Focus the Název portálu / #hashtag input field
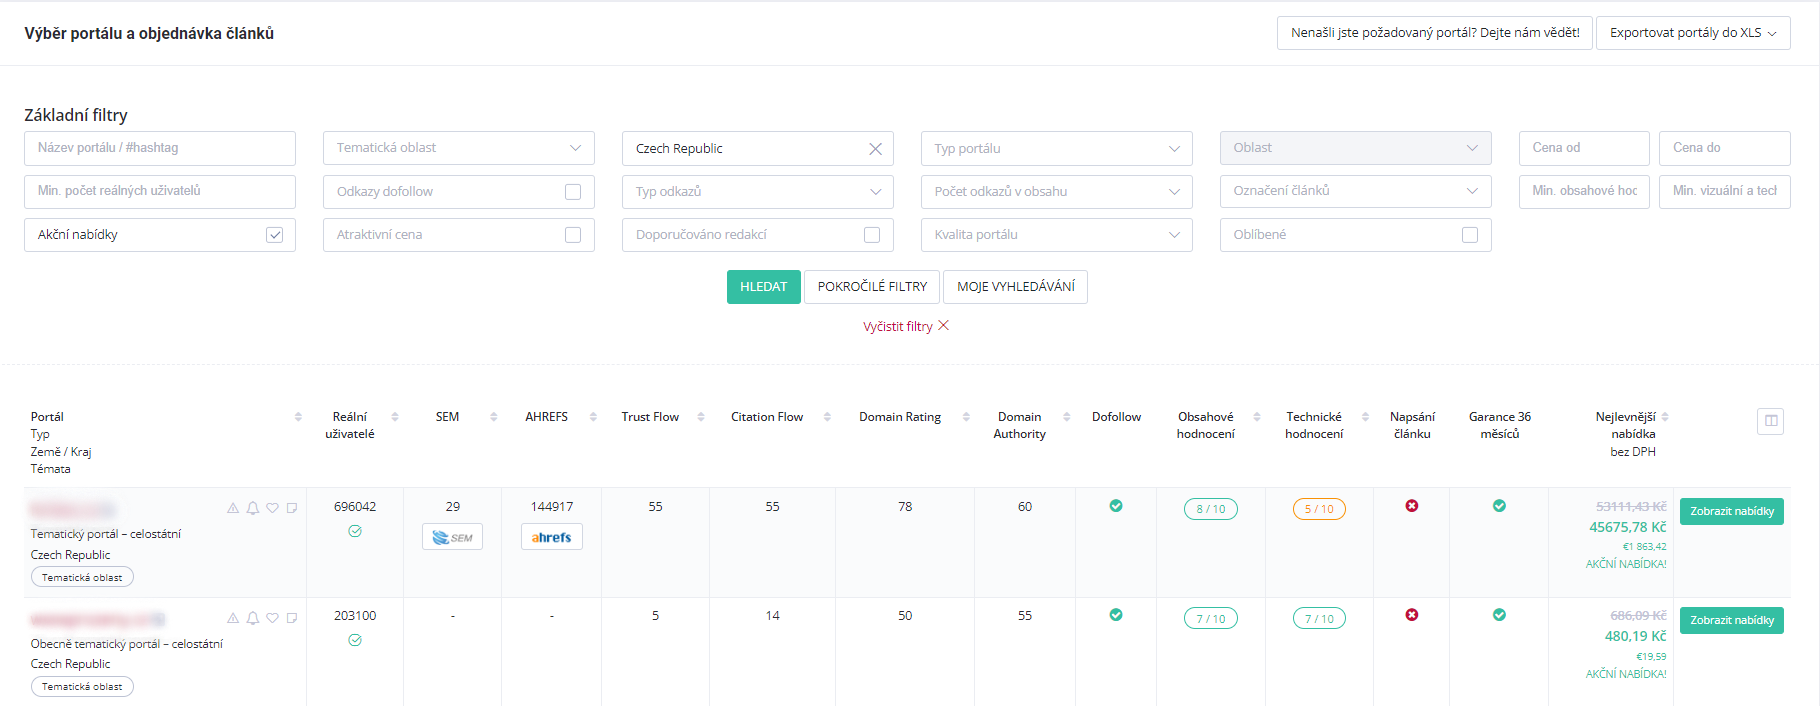The image size is (1820, 706). pos(160,148)
